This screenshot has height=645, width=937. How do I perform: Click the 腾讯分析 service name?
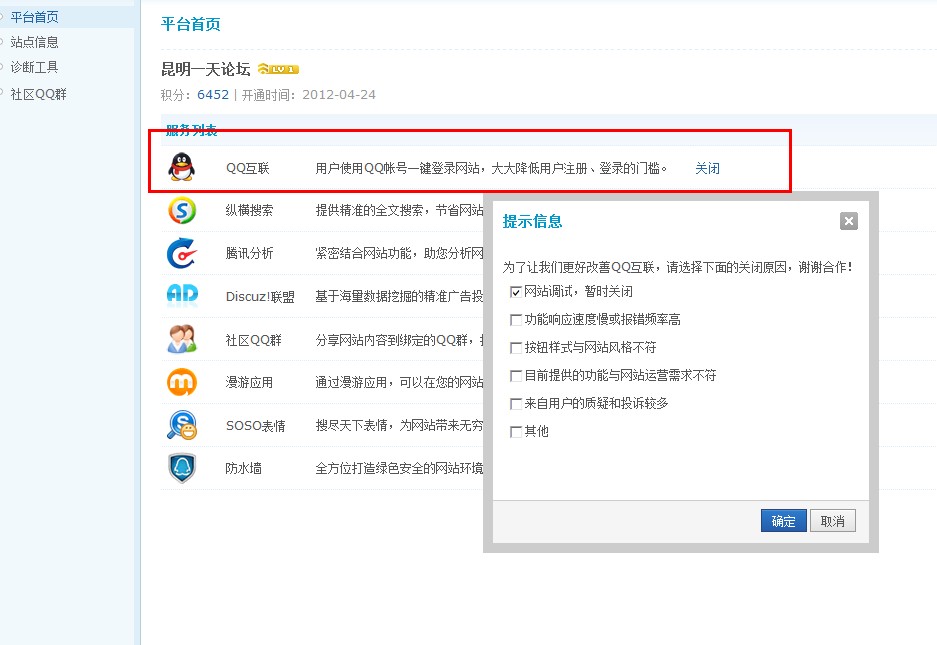click(x=249, y=253)
